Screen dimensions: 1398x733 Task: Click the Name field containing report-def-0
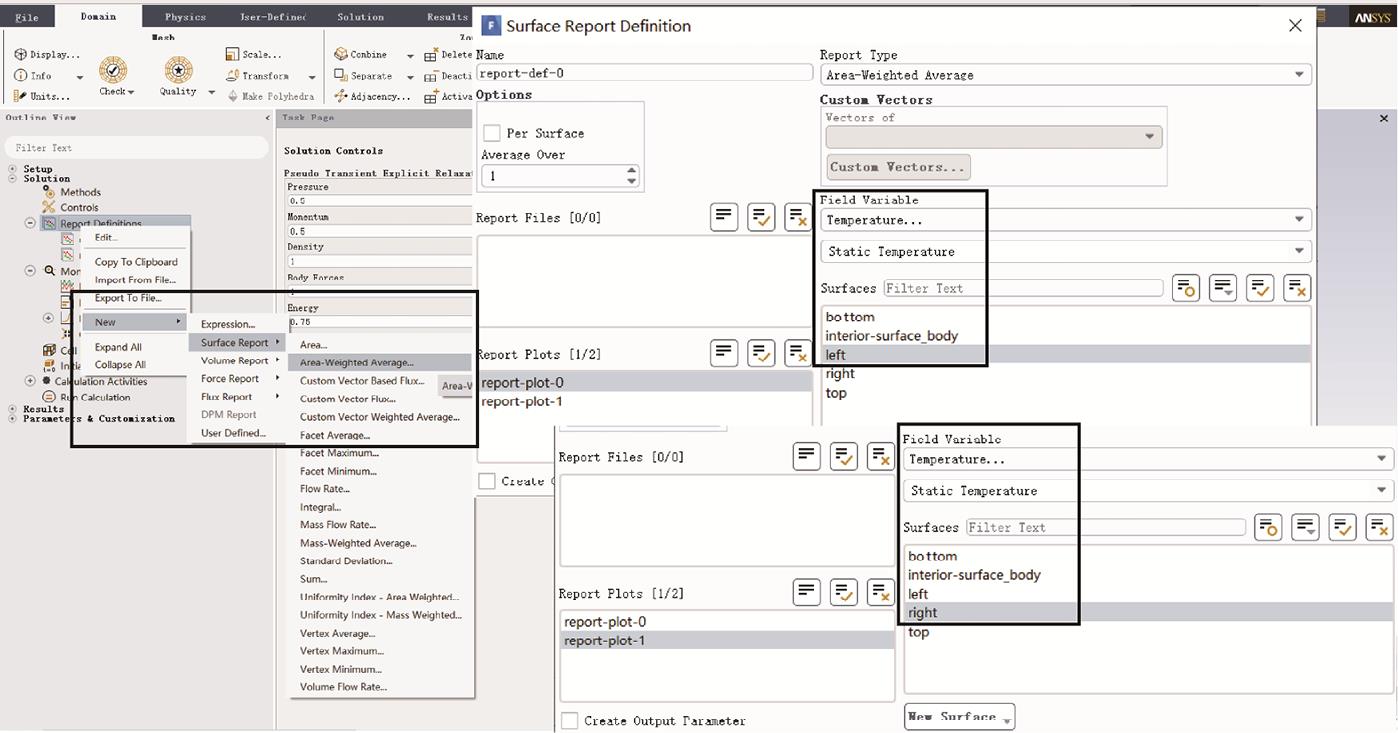coord(644,73)
